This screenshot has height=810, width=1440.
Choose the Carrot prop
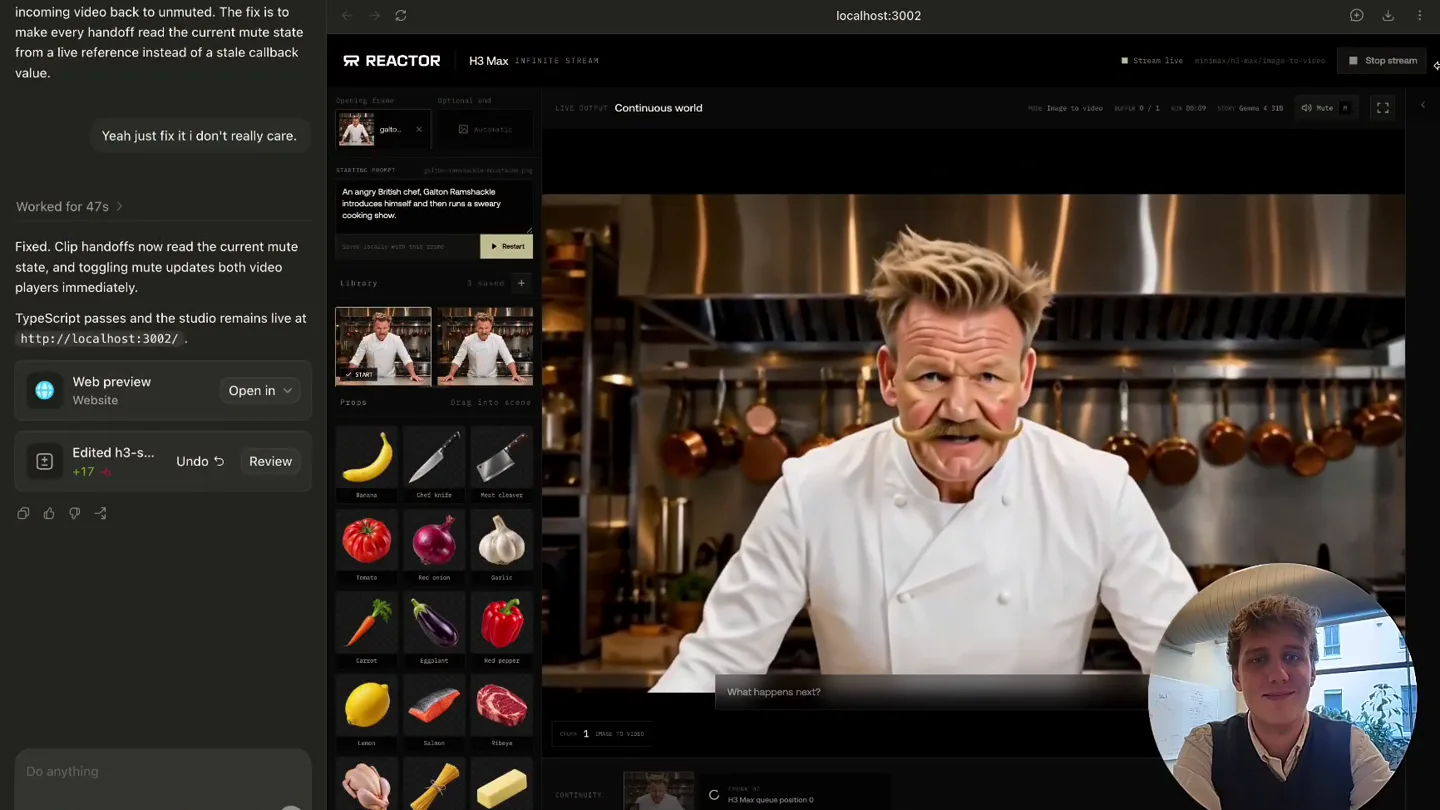(367, 629)
